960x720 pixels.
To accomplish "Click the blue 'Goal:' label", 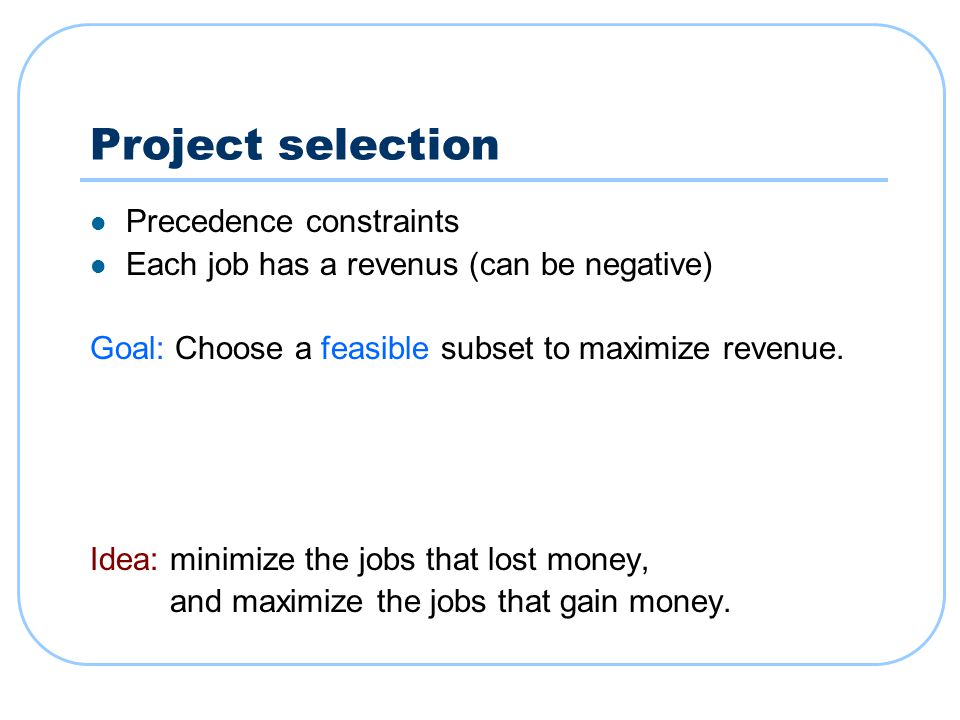I will tap(127, 348).
